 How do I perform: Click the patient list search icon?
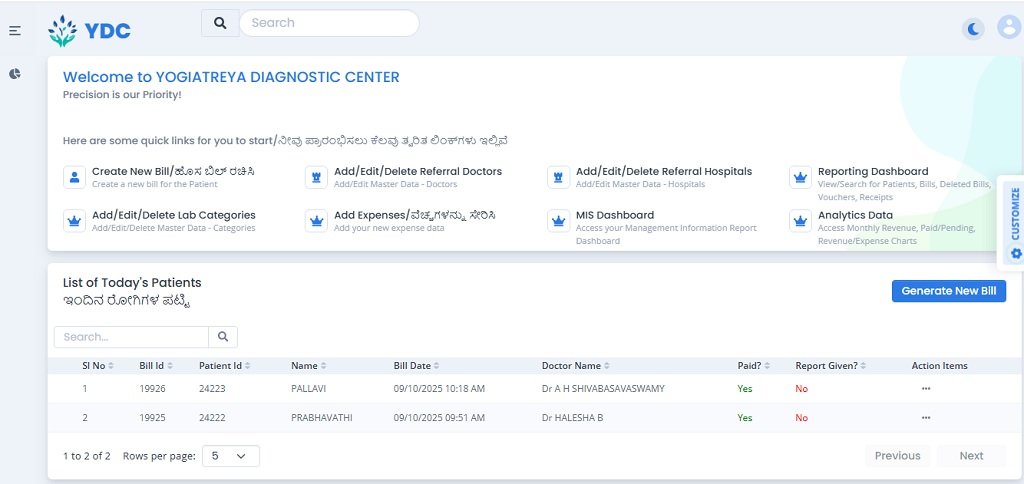pos(223,337)
